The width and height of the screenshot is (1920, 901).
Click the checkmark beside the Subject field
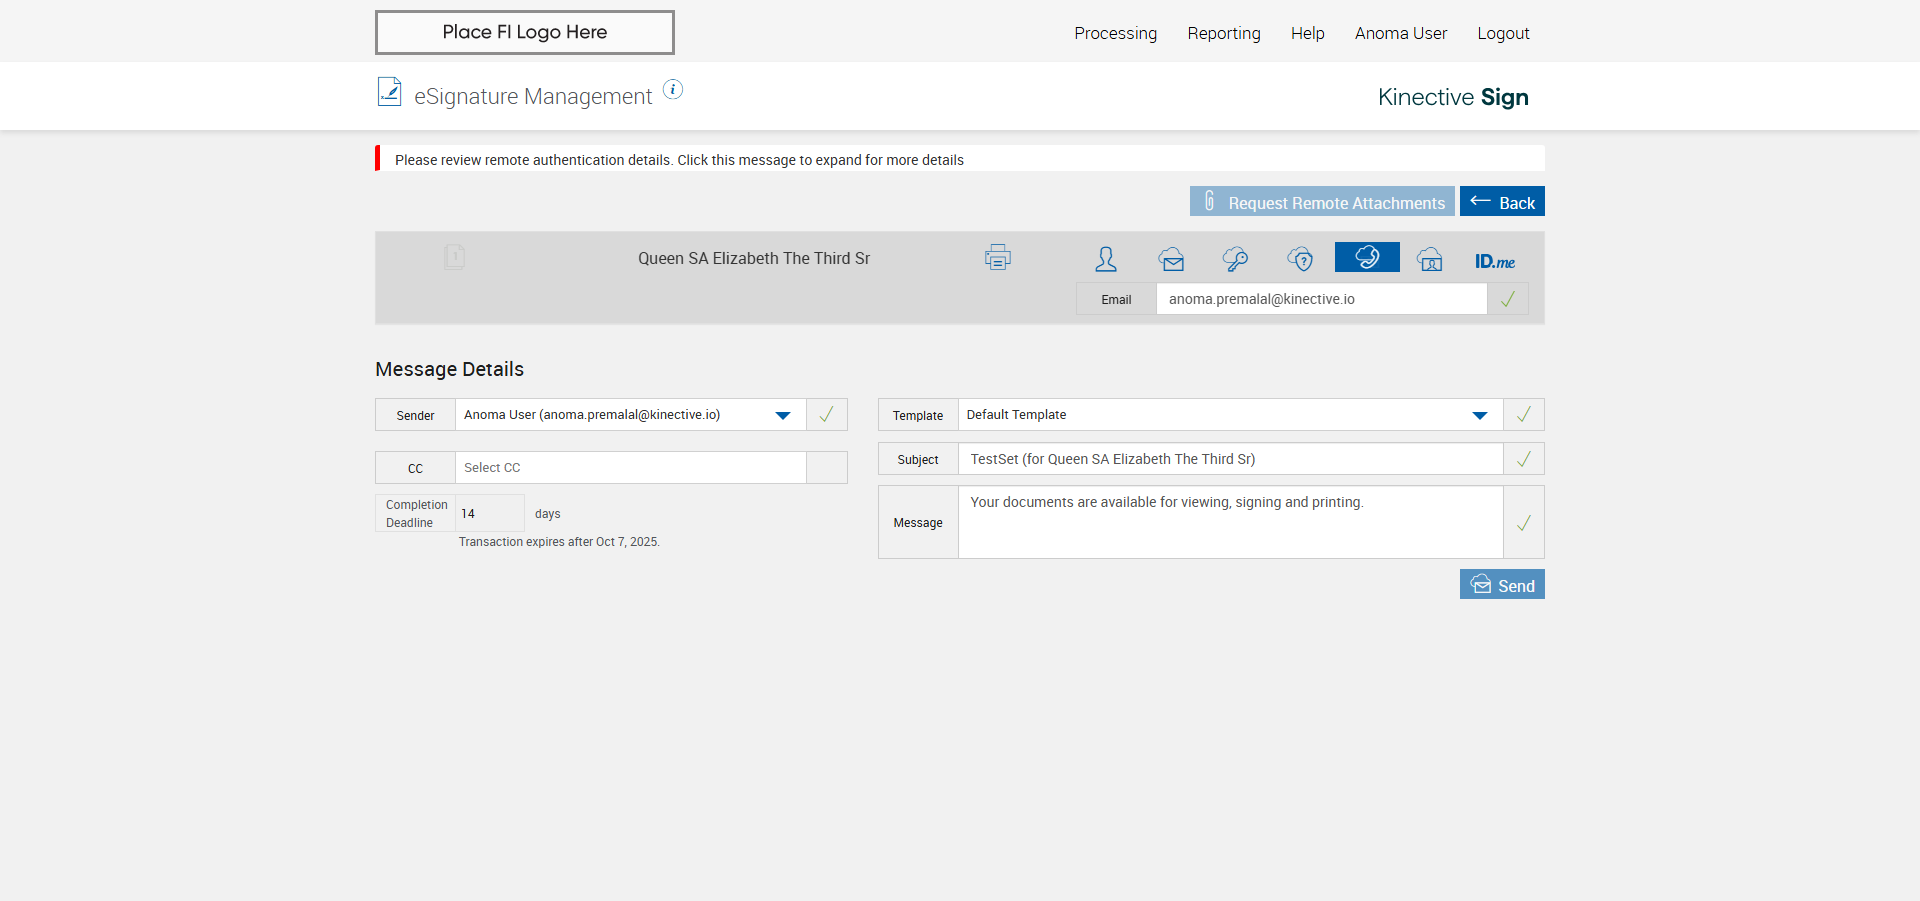tap(1523, 459)
